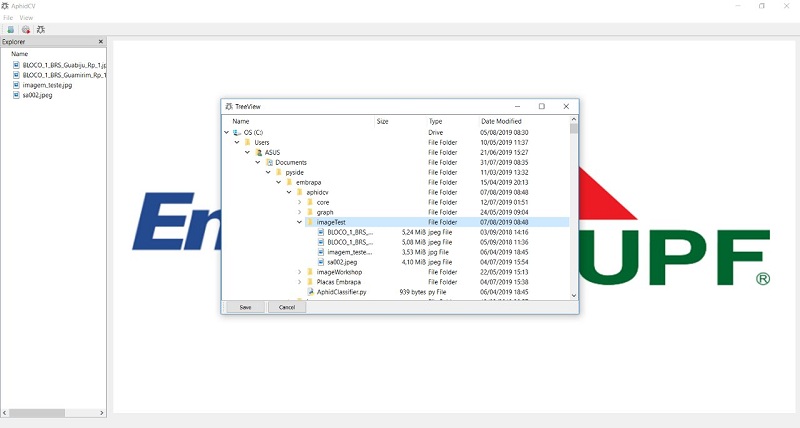Click the gear with red dot toolbar icon
This screenshot has height=428, width=800.
click(x=26, y=30)
